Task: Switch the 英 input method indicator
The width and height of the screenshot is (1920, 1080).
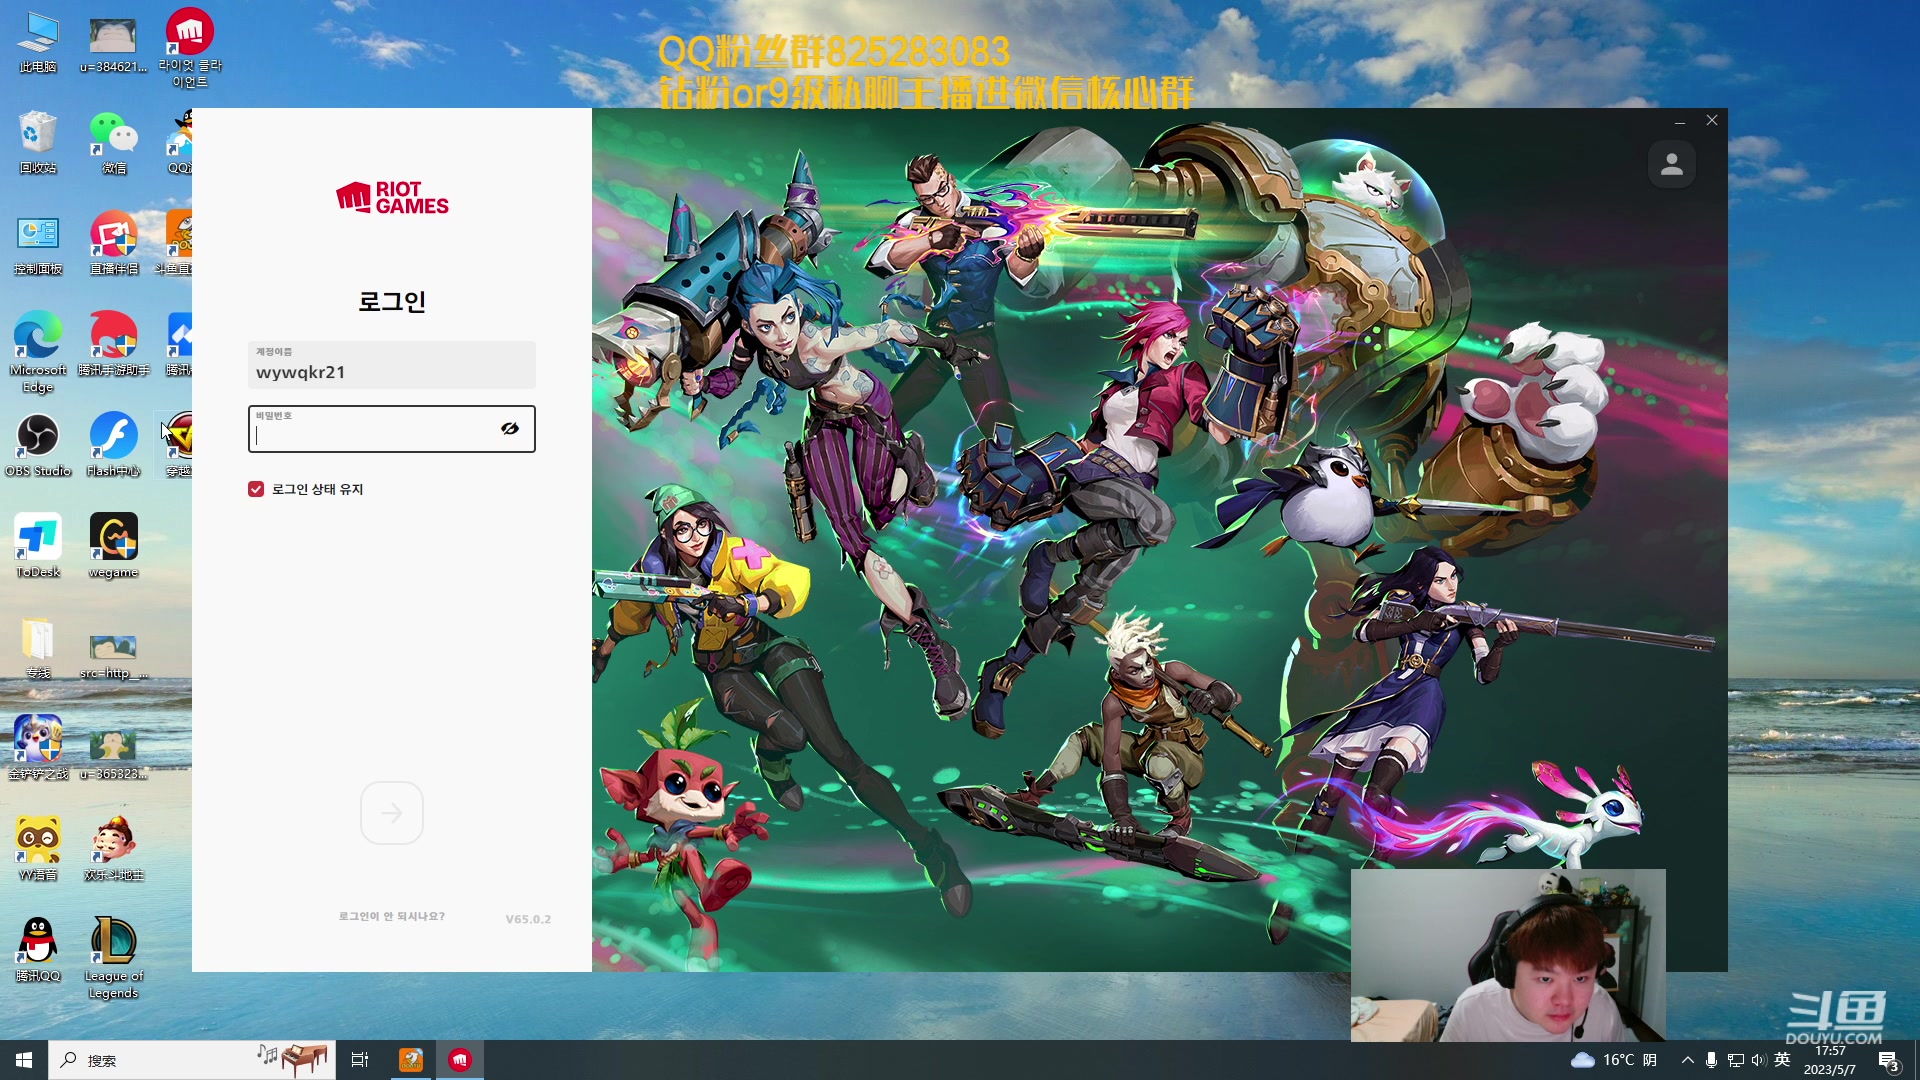Action: pyautogui.click(x=1782, y=1060)
